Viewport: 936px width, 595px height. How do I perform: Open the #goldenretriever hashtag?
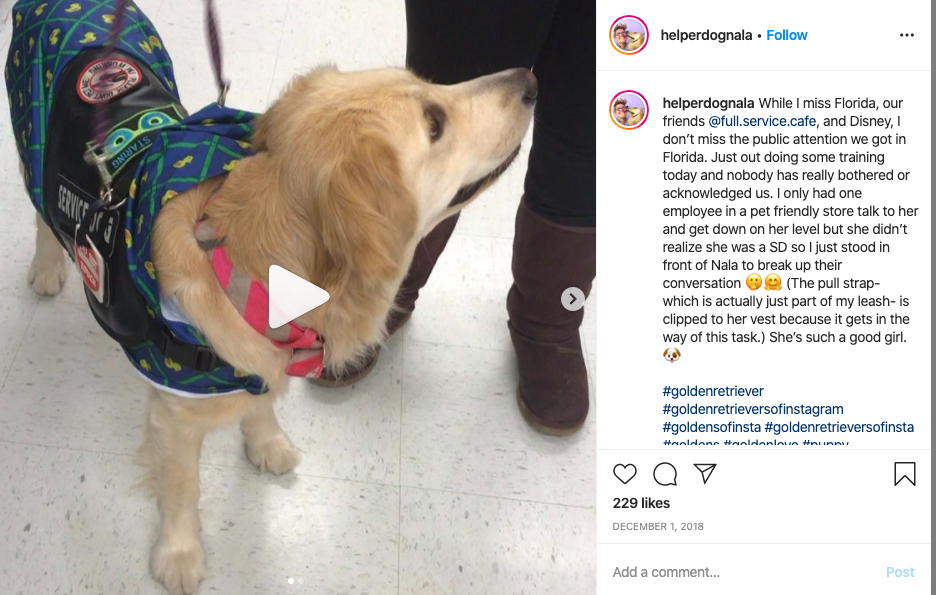click(713, 391)
